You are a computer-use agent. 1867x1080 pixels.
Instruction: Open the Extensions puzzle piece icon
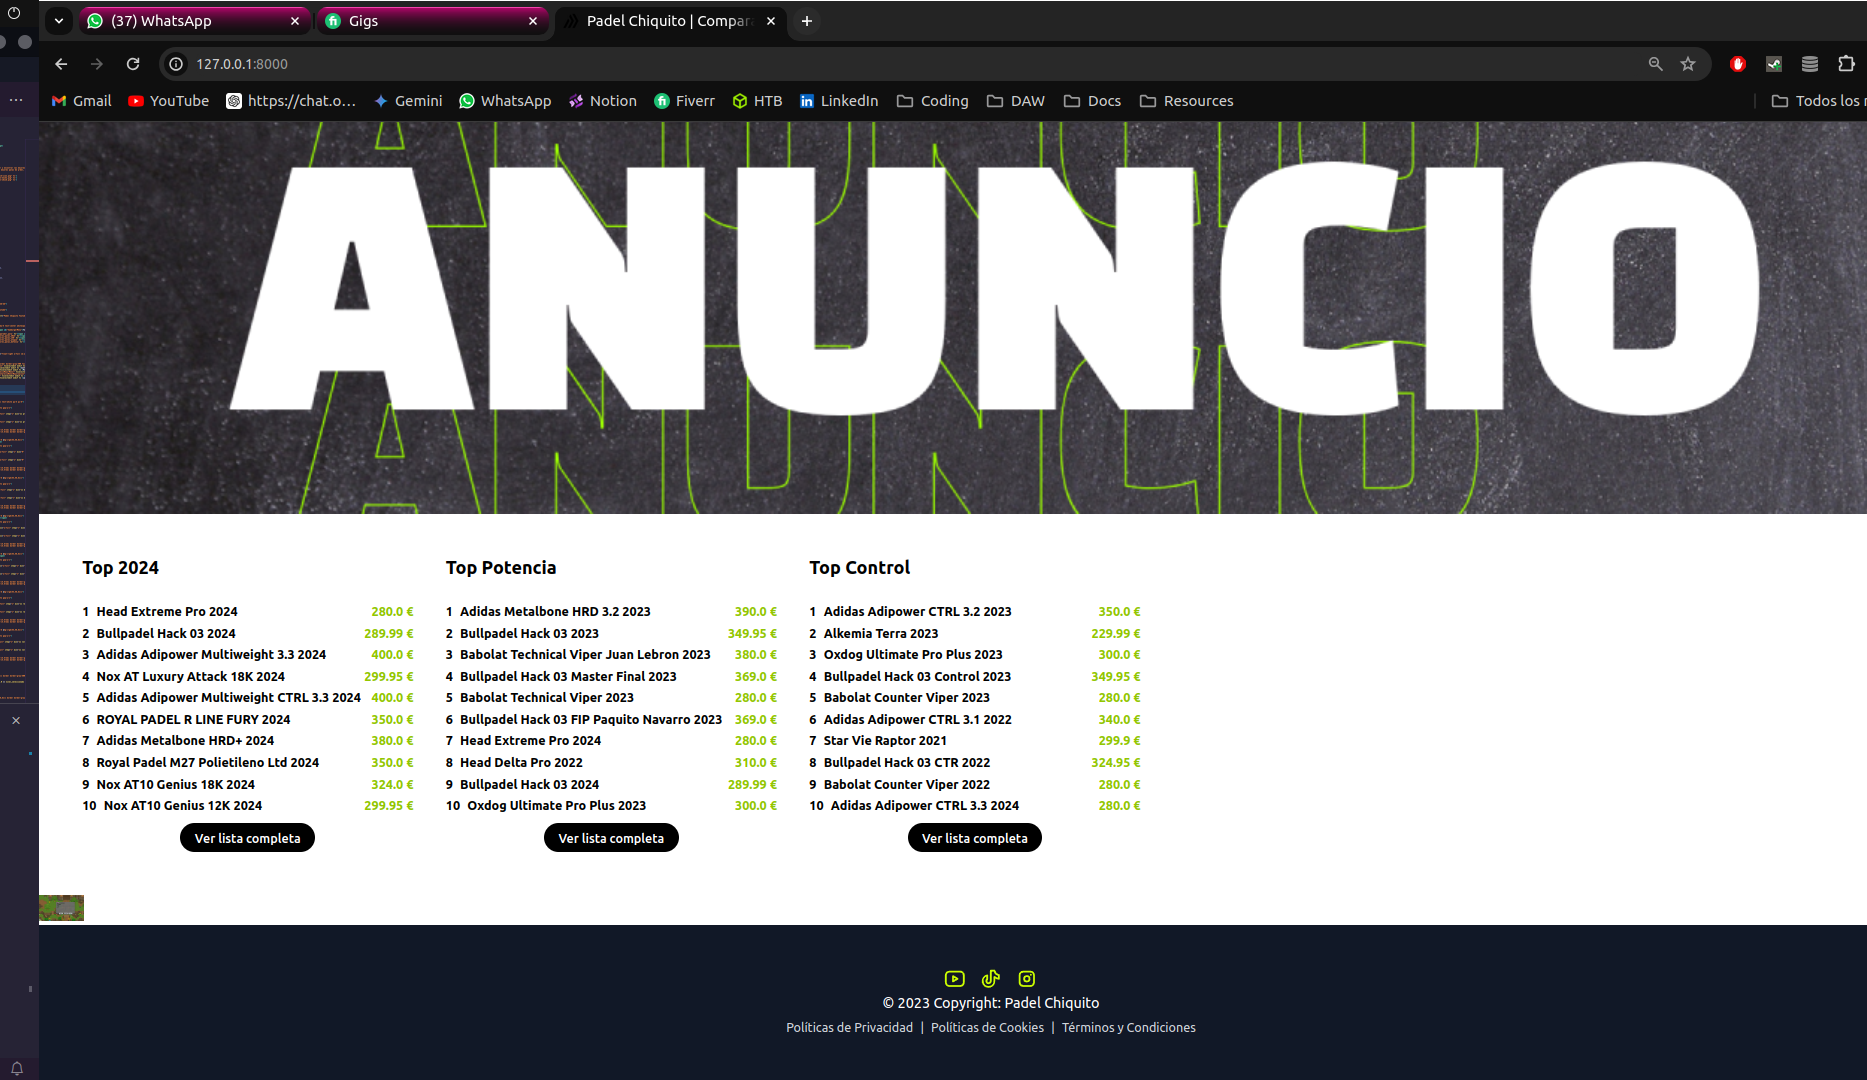tap(1846, 64)
